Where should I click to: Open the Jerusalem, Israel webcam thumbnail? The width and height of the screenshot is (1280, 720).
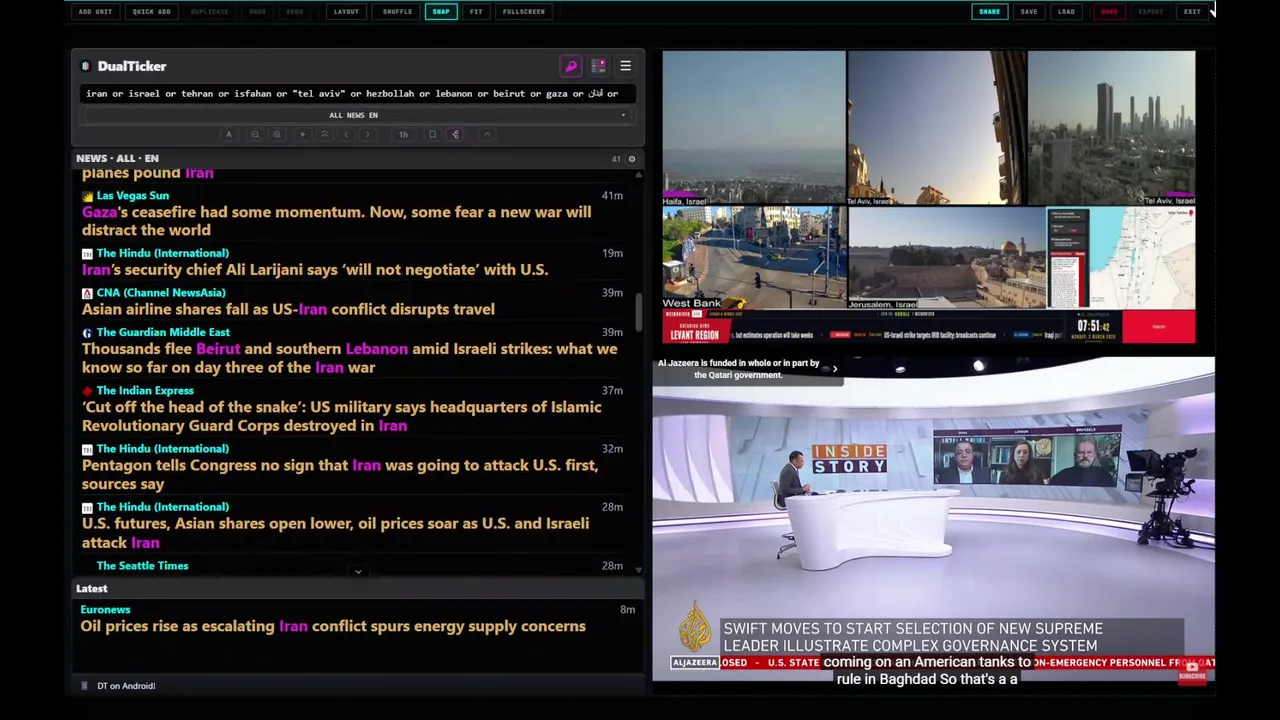(x=946, y=259)
